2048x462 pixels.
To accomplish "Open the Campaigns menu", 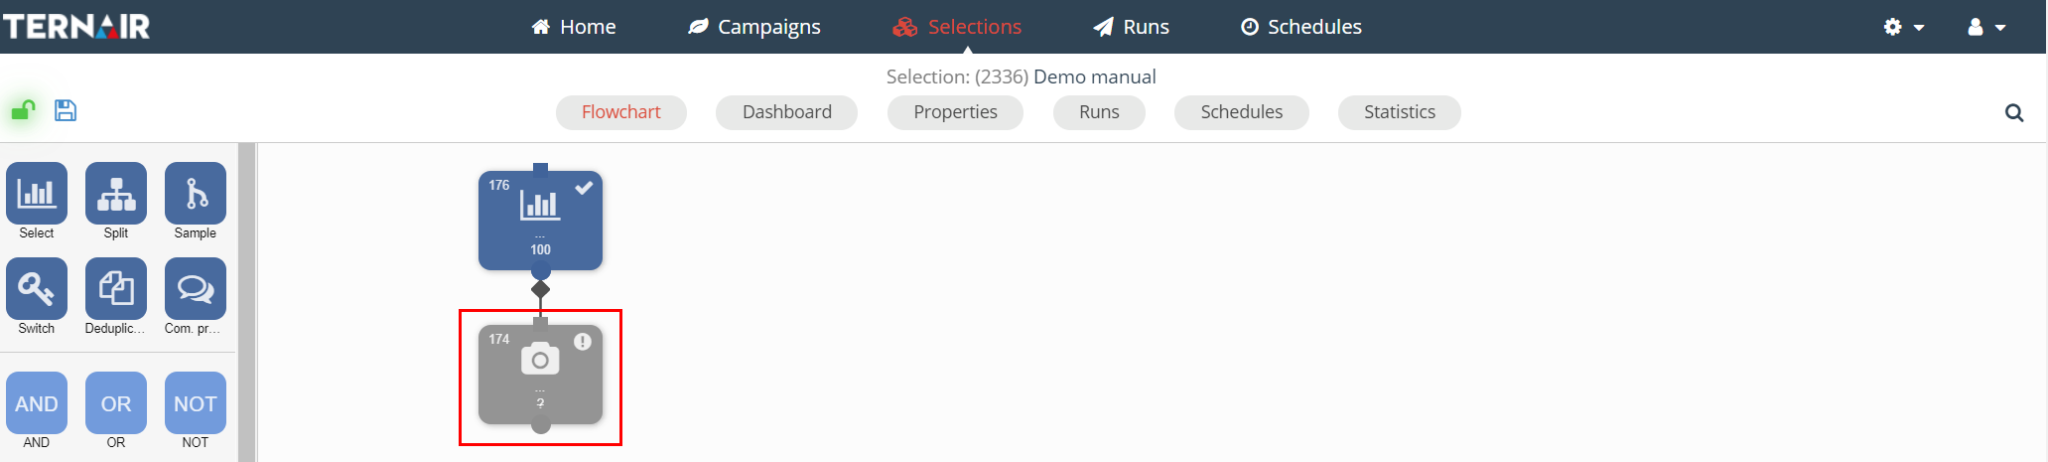I will pos(754,27).
